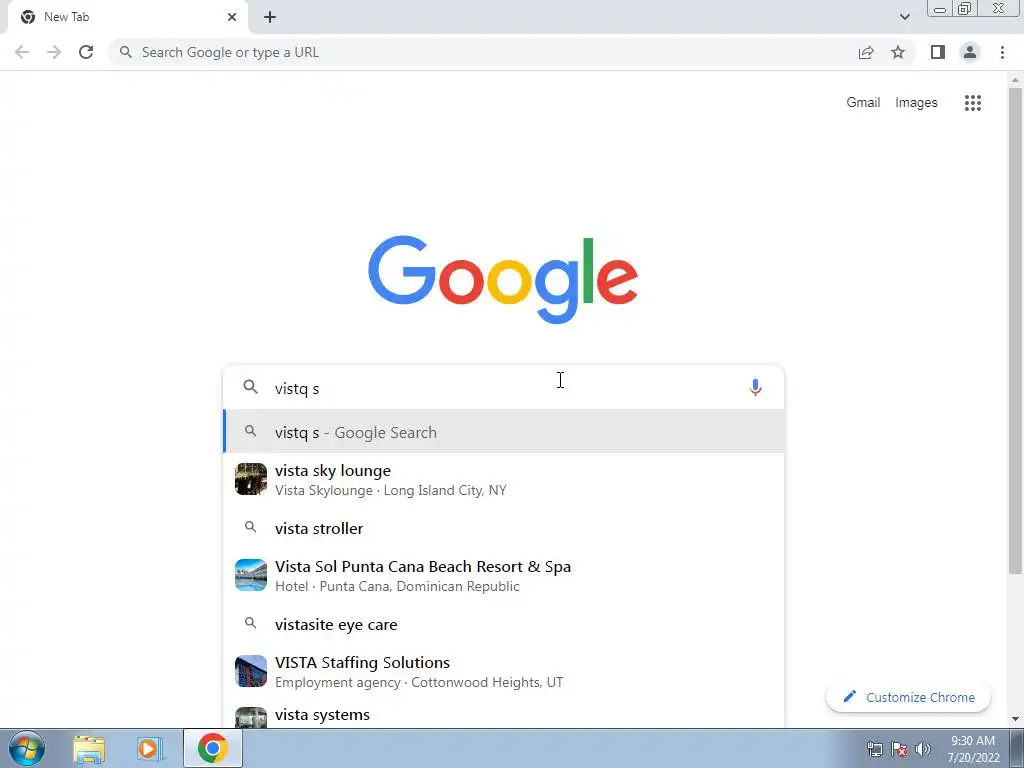Choose the vista systems suggestion

[x=504, y=715]
